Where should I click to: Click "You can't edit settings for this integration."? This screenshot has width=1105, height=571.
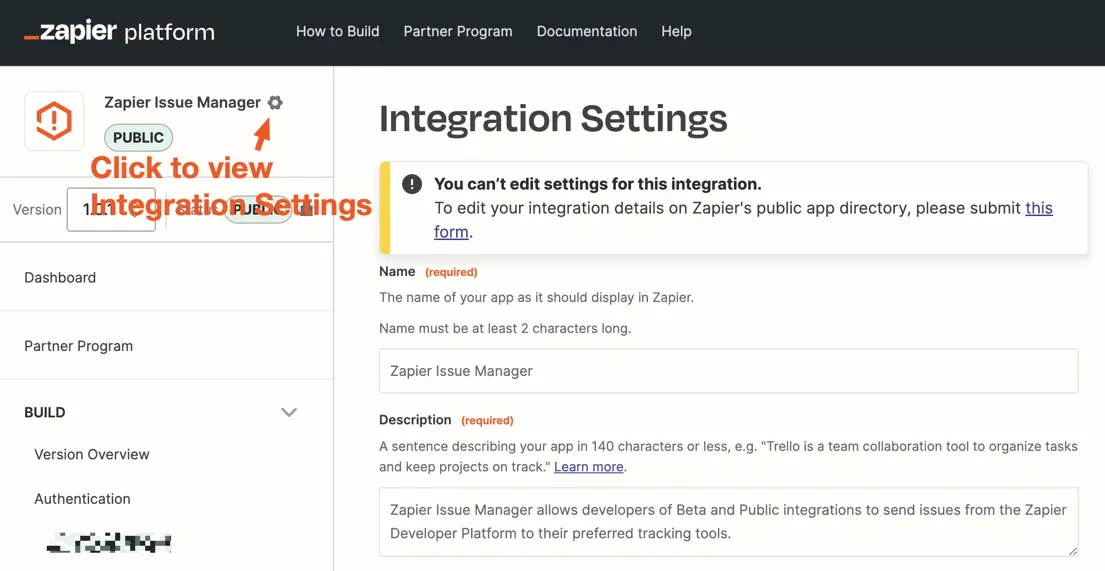coord(598,184)
